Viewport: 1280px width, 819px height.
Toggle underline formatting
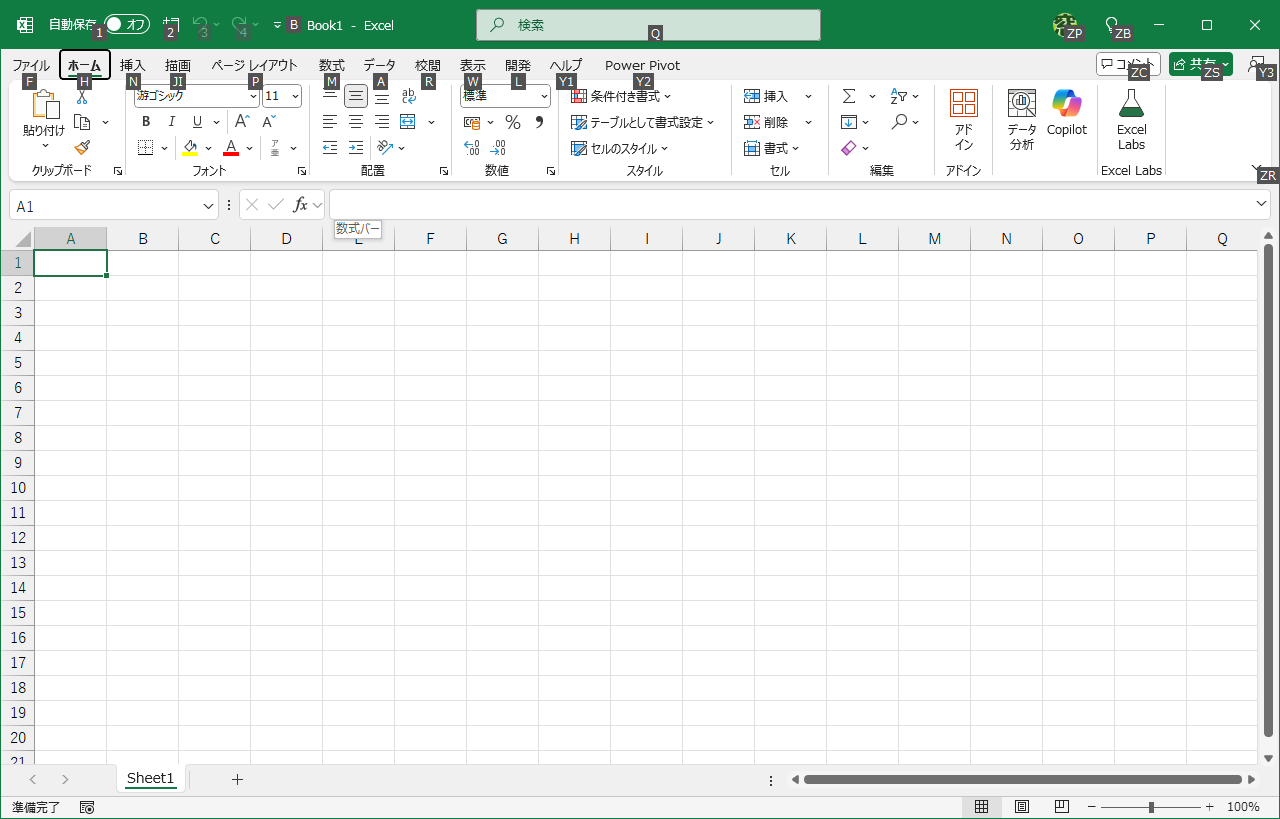click(x=197, y=122)
